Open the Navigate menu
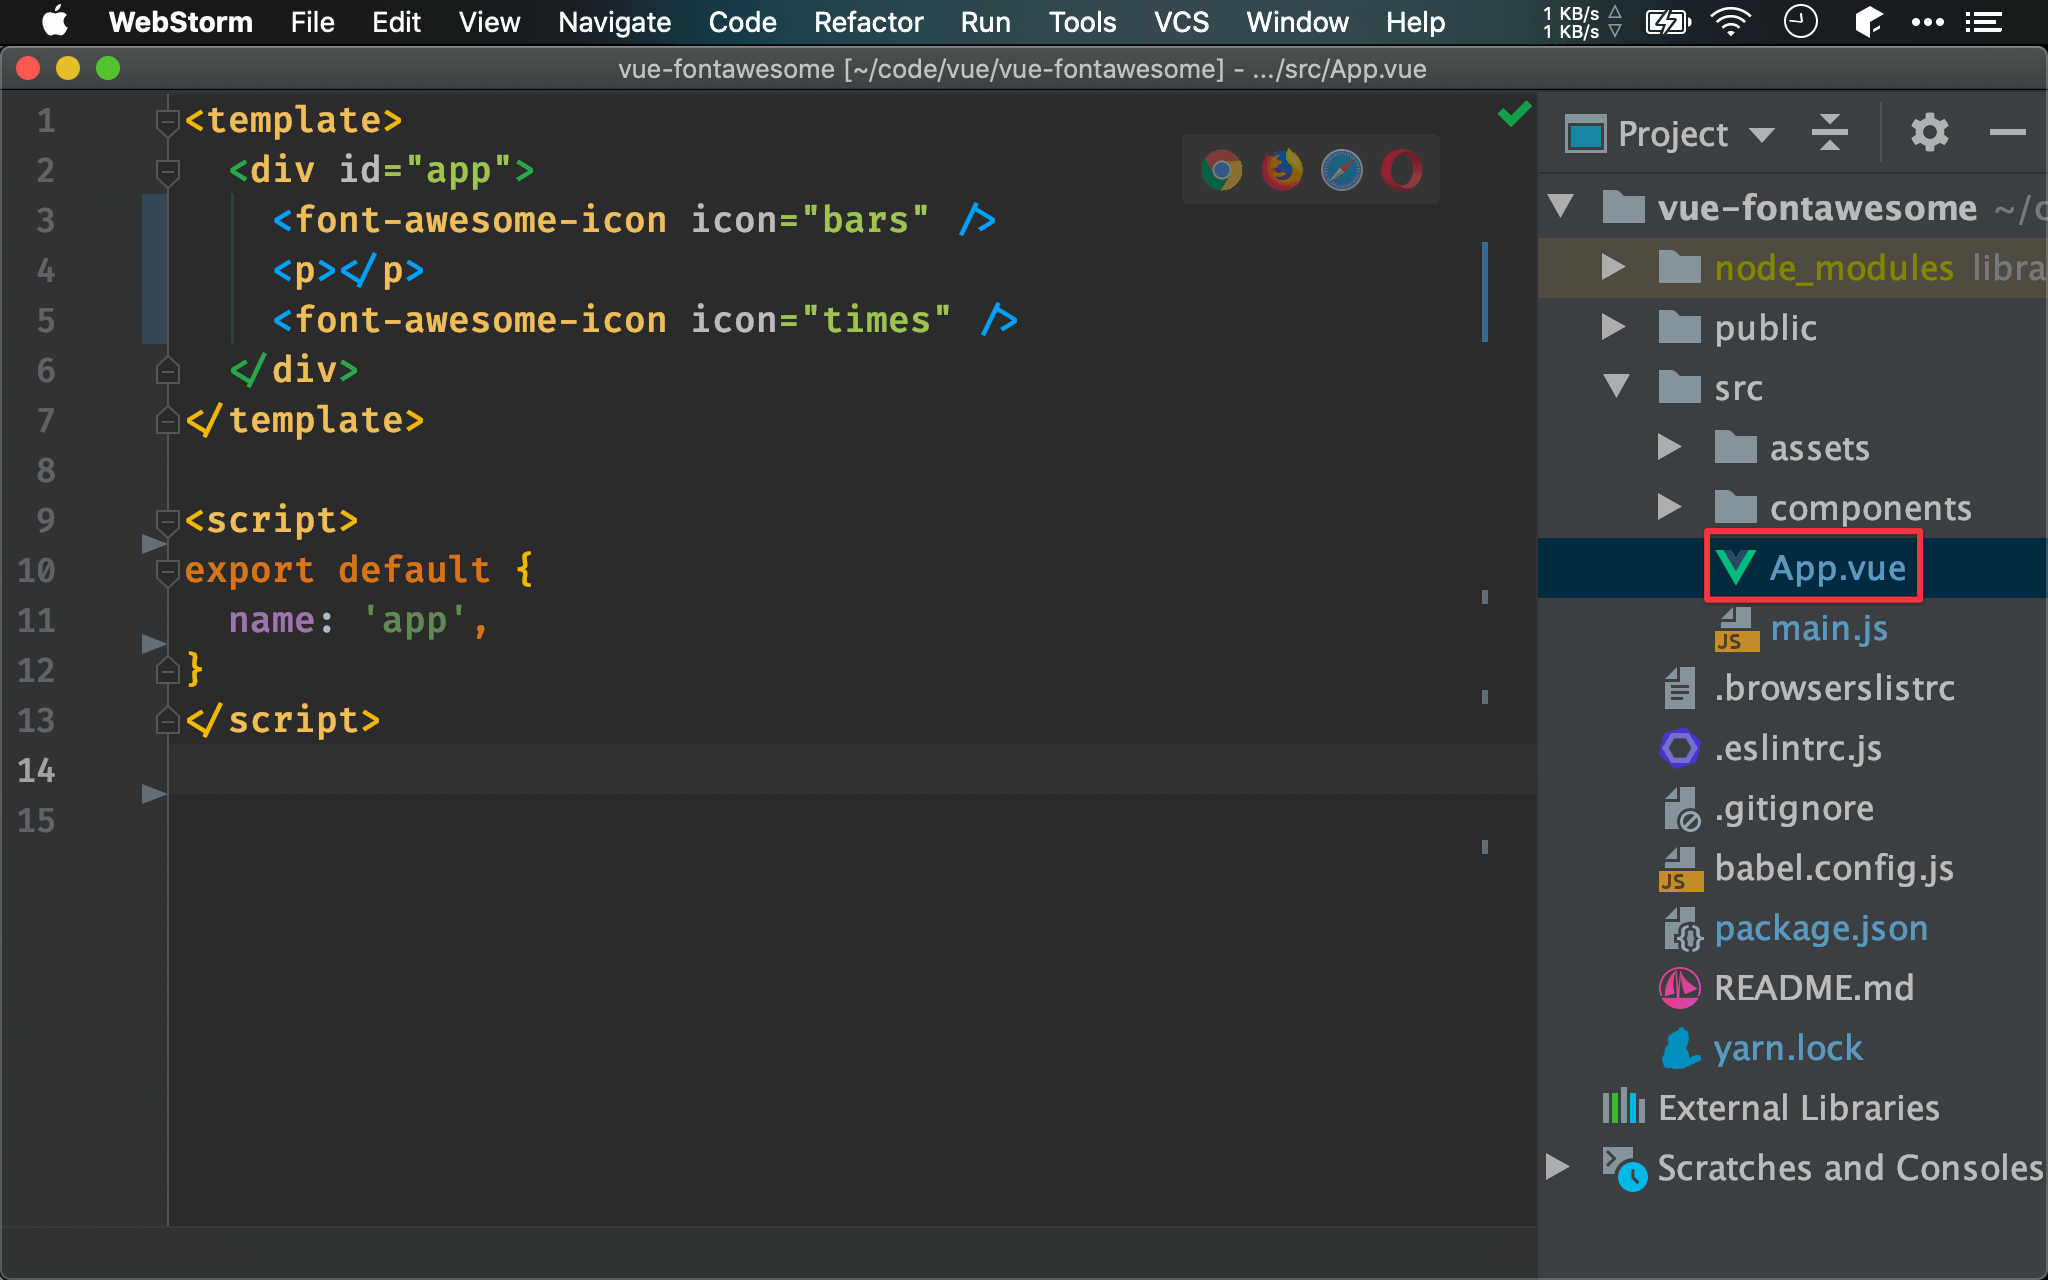Image resolution: width=2048 pixels, height=1280 pixels. pyautogui.click(x=614, y=22)
